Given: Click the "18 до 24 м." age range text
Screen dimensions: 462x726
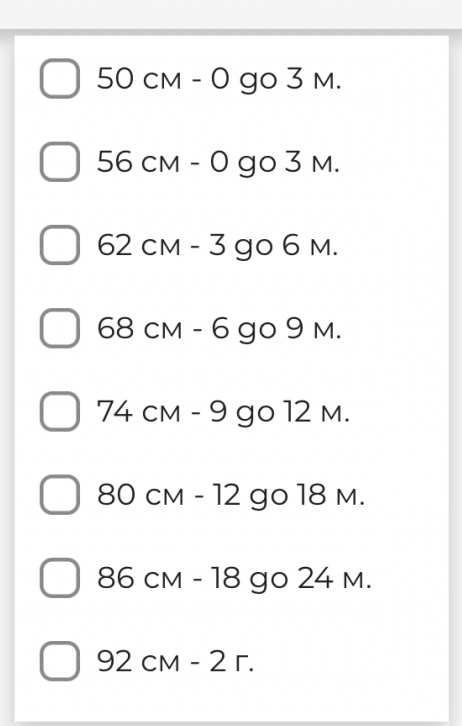Looking at the screenshot, I should tap(291, 579).
